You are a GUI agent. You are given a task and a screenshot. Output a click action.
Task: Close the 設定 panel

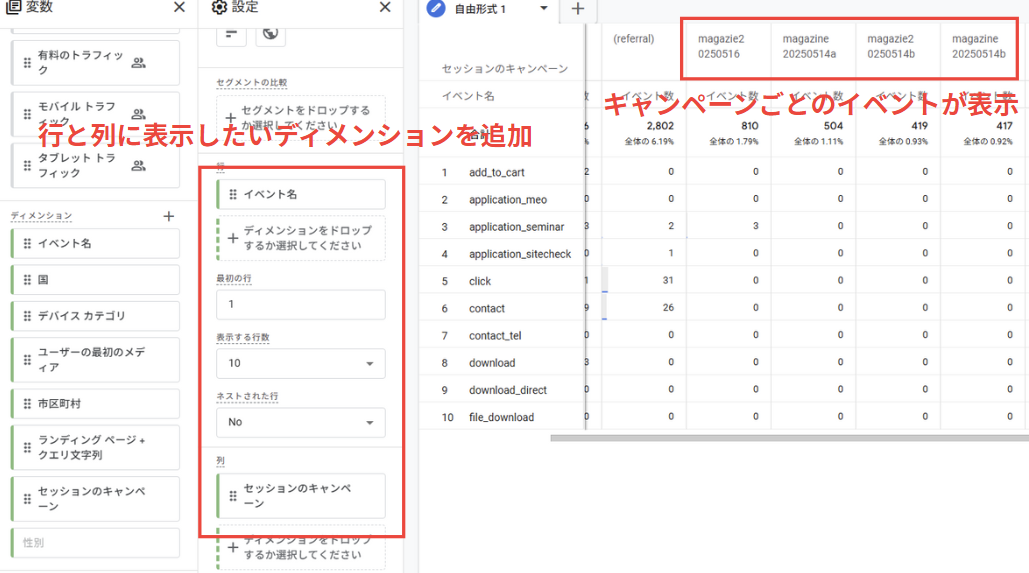pyautogui.click(x=385, y=7)
